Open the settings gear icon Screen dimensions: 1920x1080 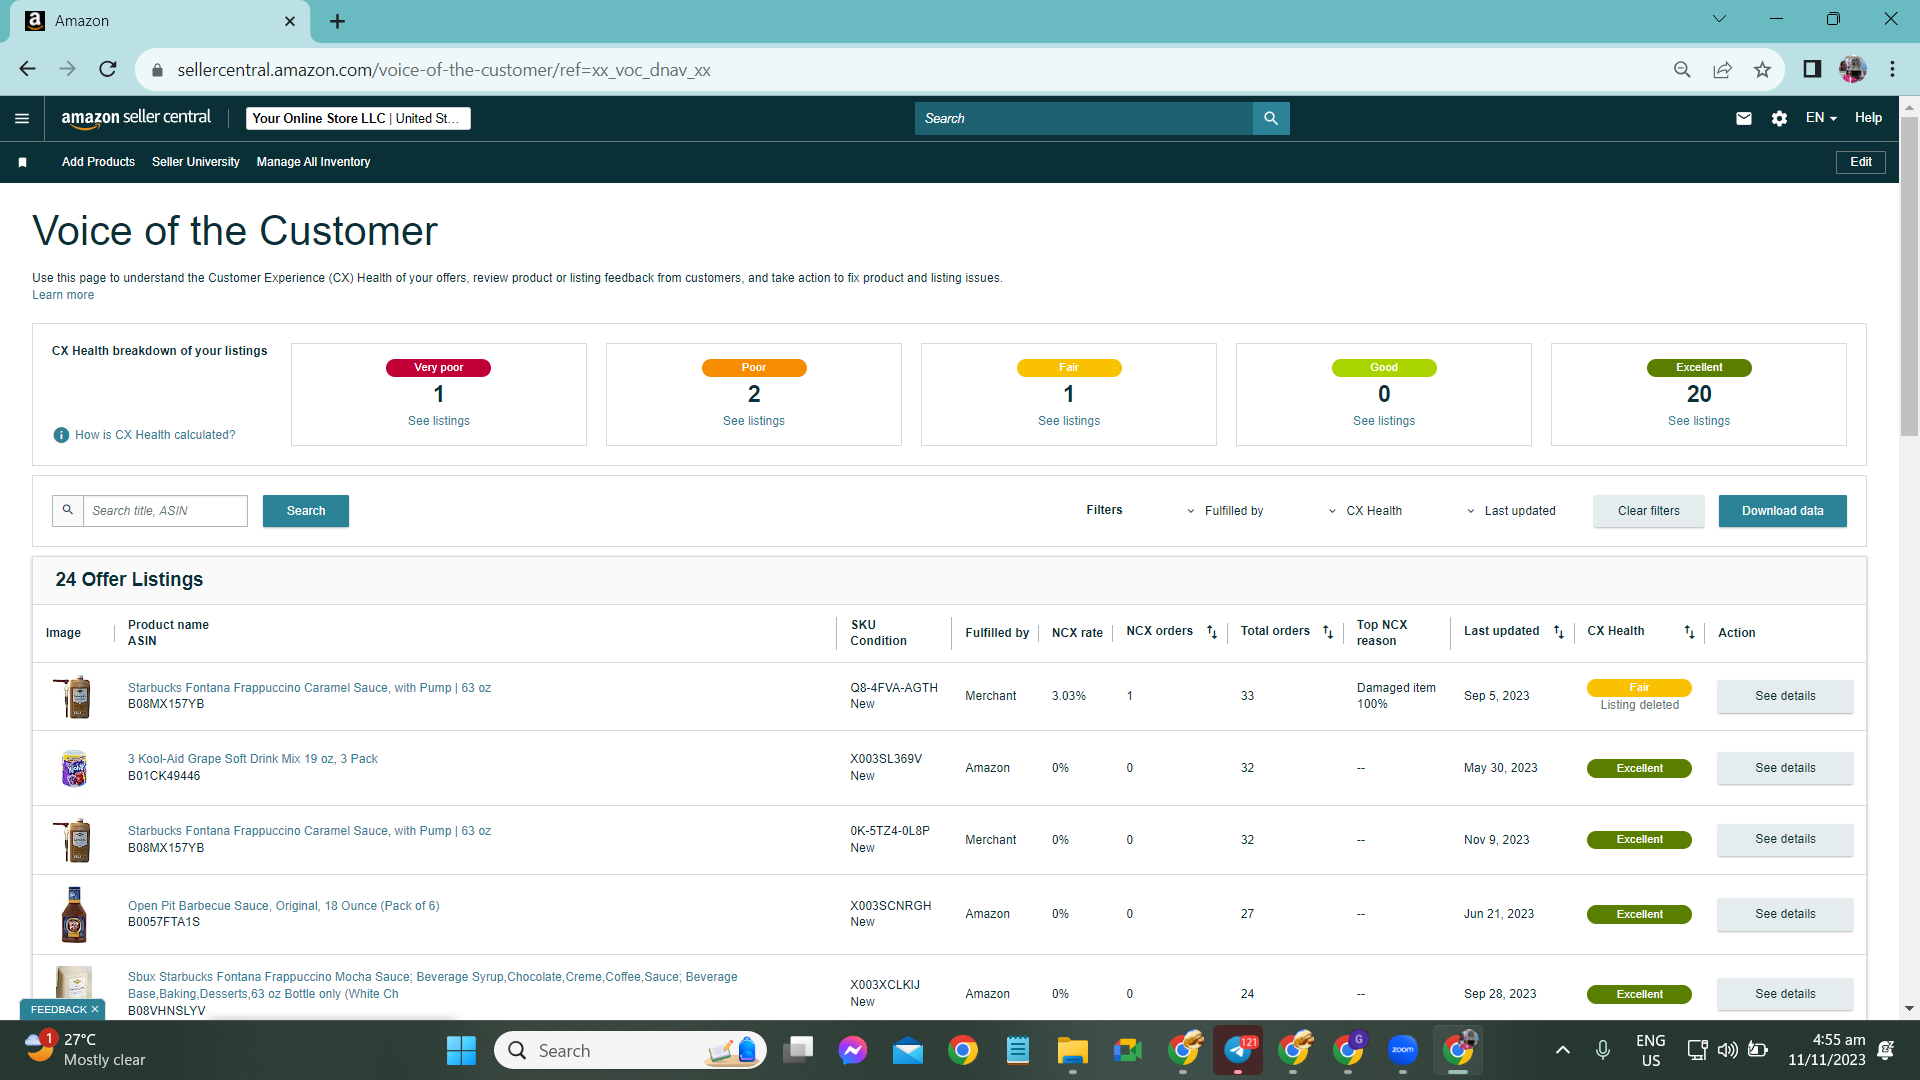(1779, 118)
